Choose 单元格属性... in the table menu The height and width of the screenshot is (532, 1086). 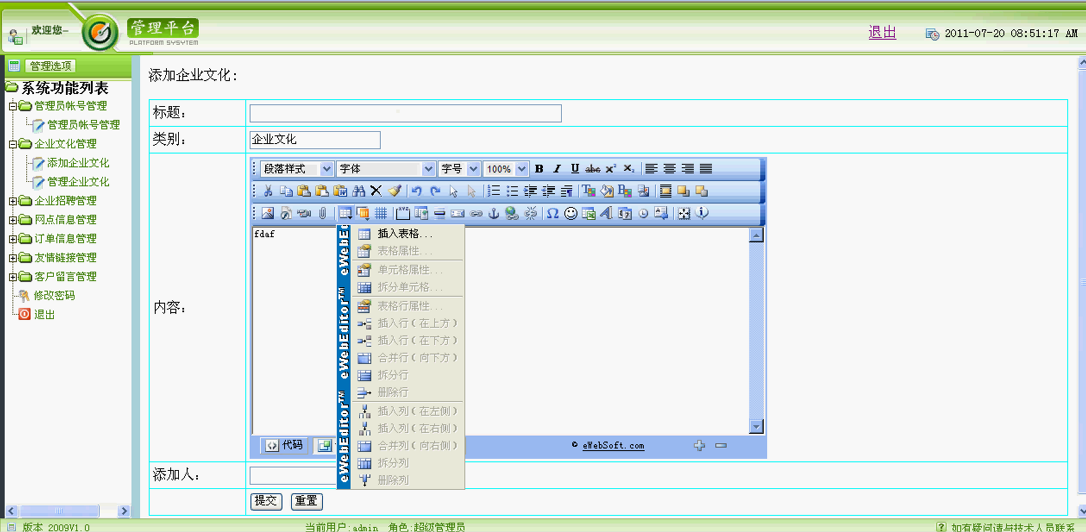[407, 270]
